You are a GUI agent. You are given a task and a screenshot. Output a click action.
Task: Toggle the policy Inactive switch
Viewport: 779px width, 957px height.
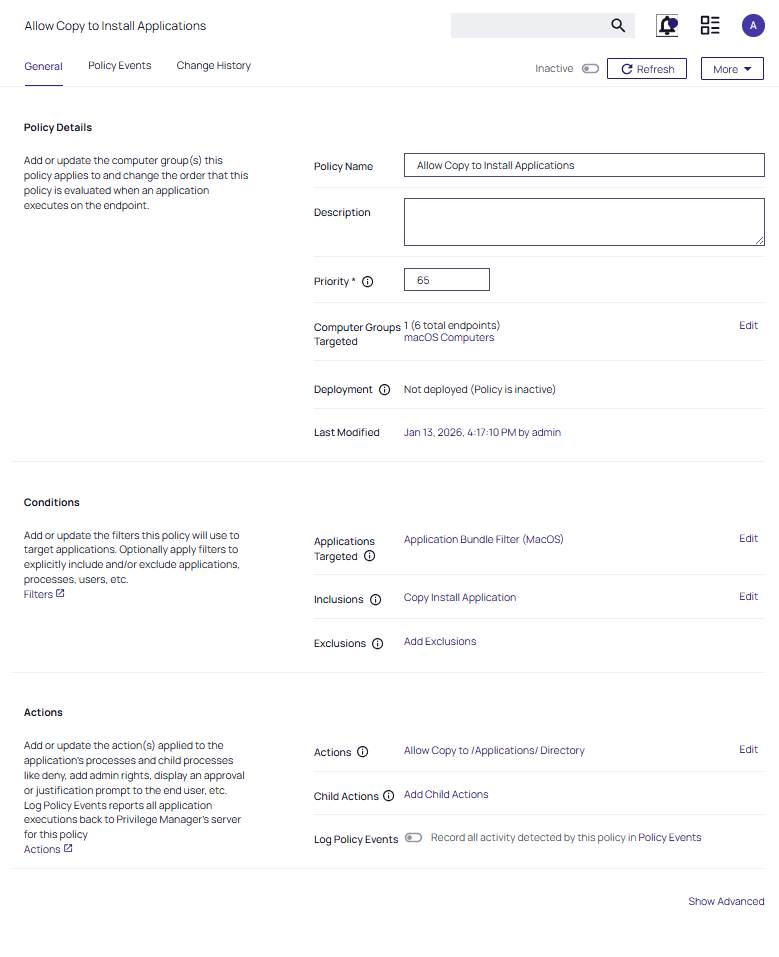click(x=590, y=69)
